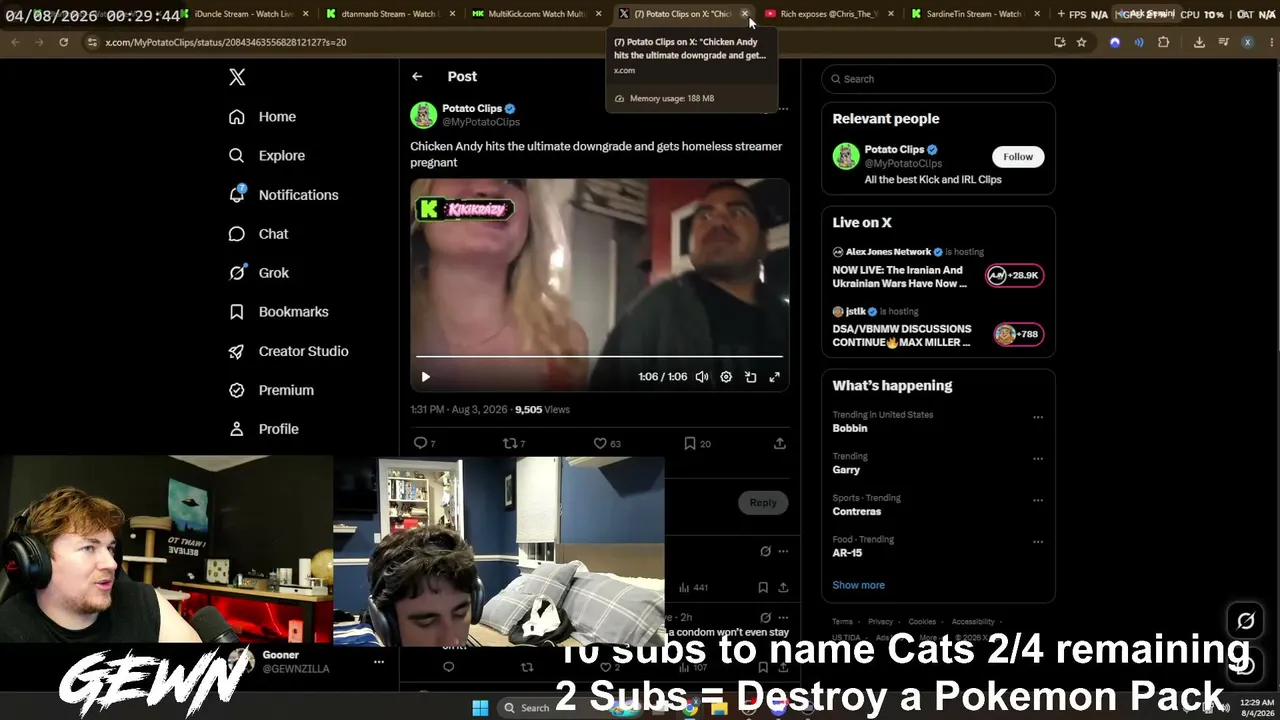The image size is (1280, 720).
Task: Follow Potato Clips in Relevant people
Action: [1018, 157]
